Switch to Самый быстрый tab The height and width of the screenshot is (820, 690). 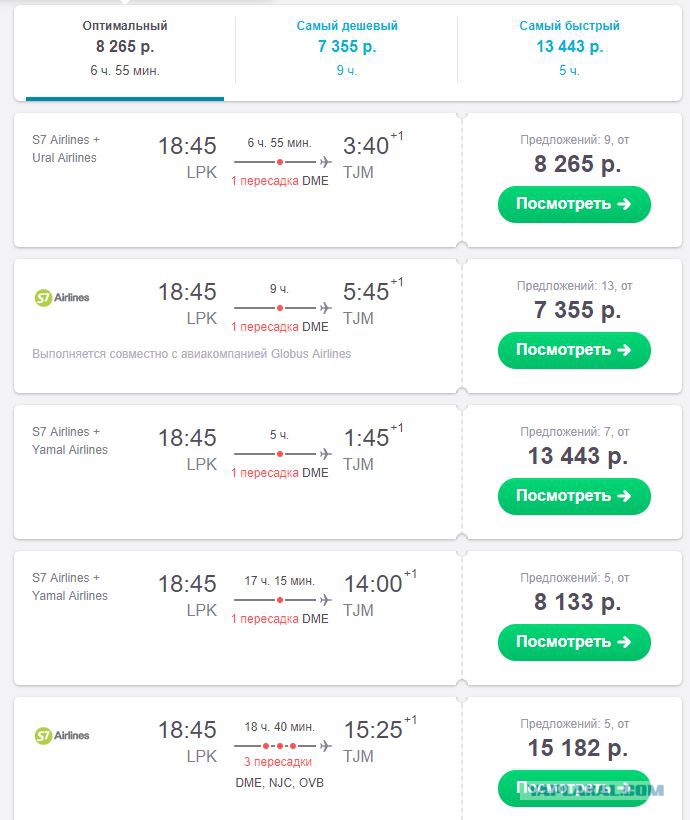click(x=569, y=48)
